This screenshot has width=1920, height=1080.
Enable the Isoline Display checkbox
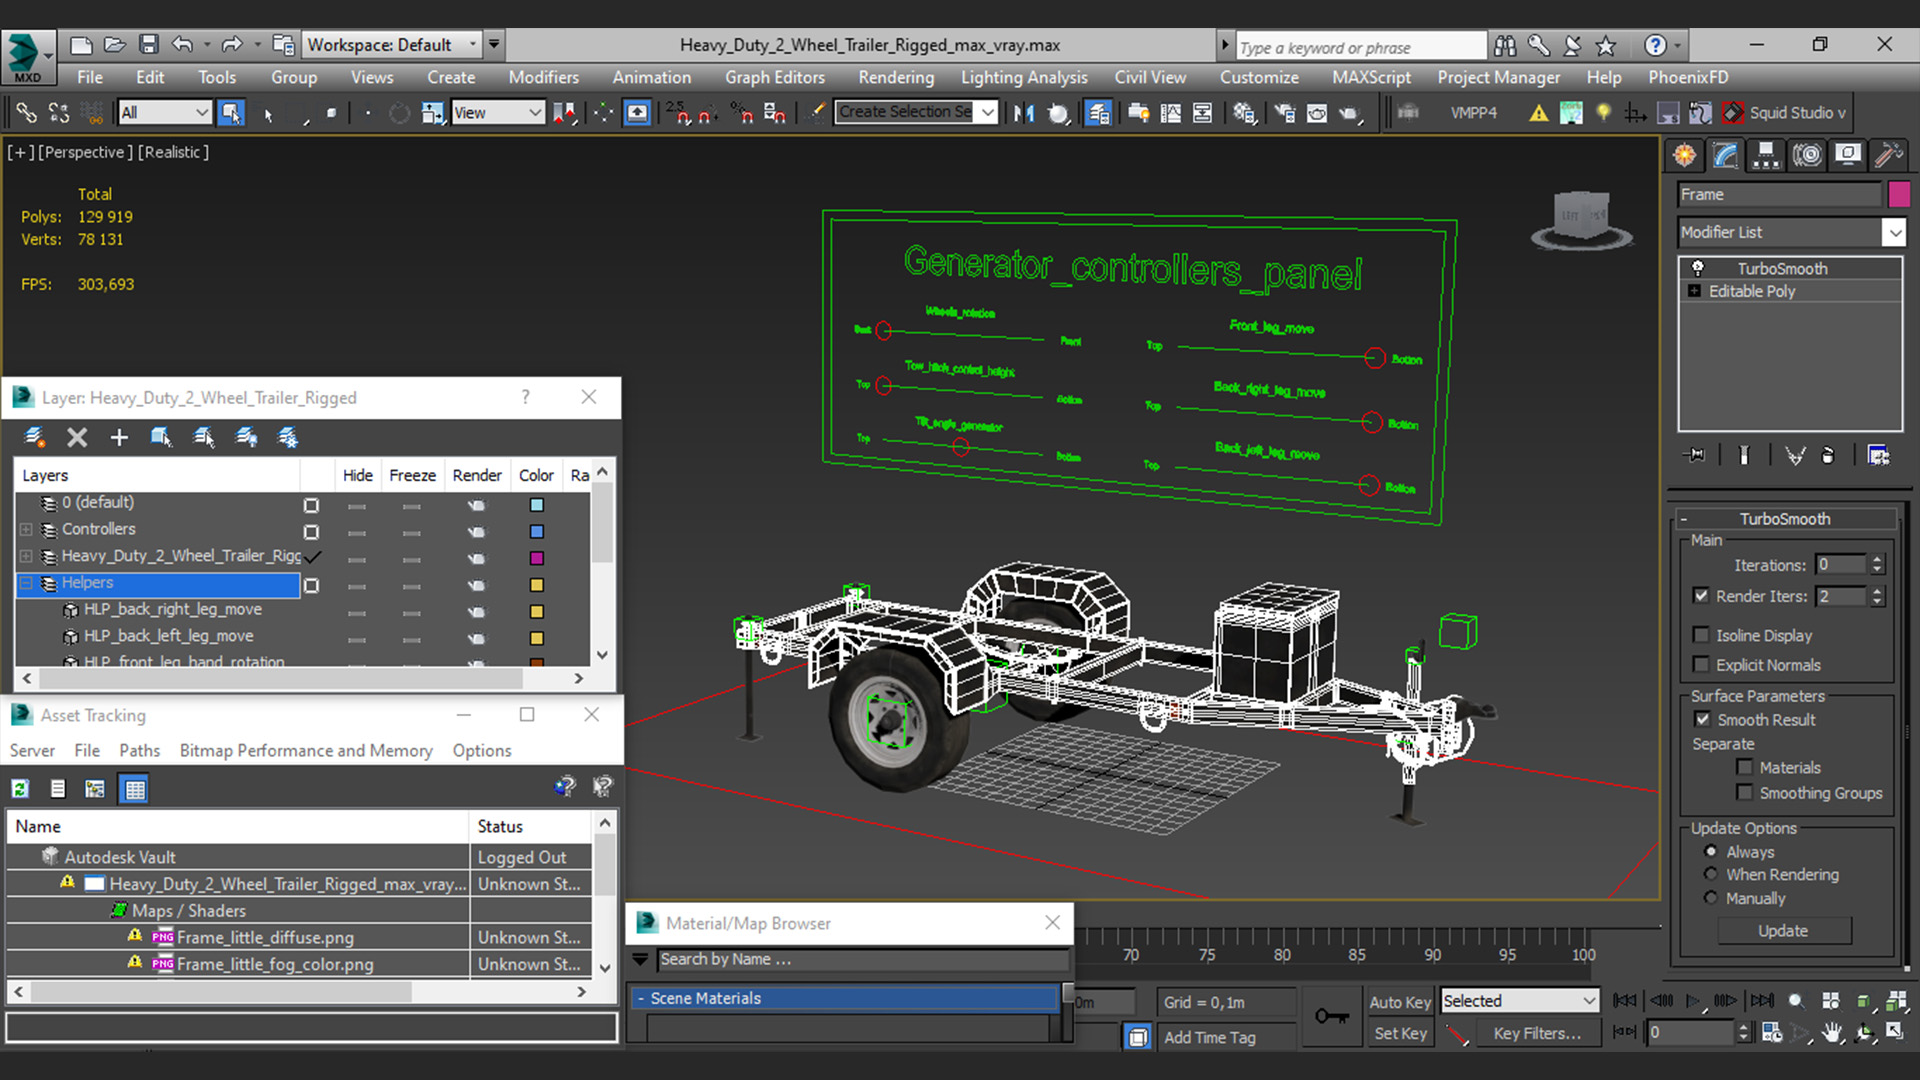point(1701,635)
